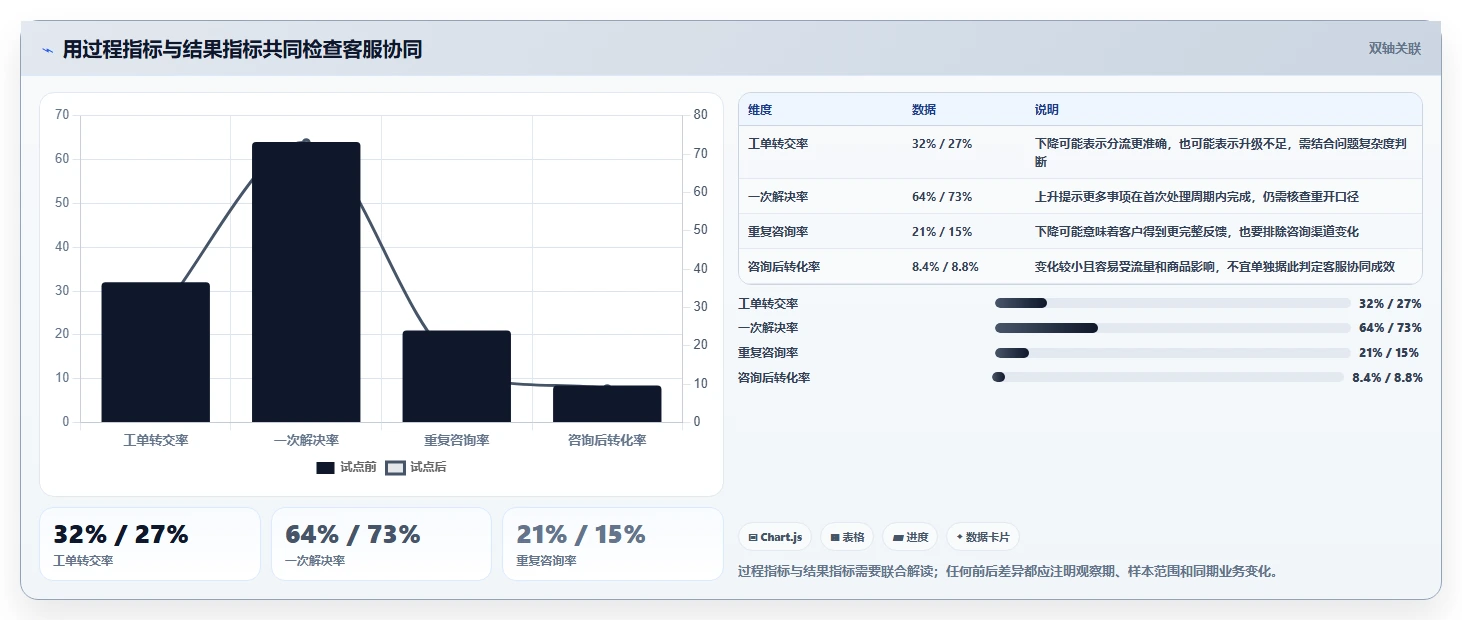Click the title 用过程指标与结果指标共同检查客服协同
1462x620 pixels.
242,49
